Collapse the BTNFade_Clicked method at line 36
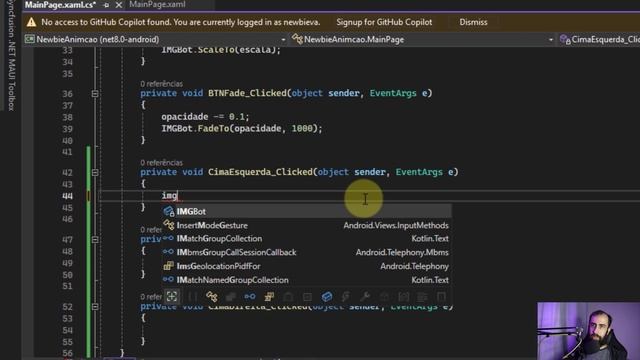Image resolution: width=640 pixels, height=360 pixels. [95, 93]
